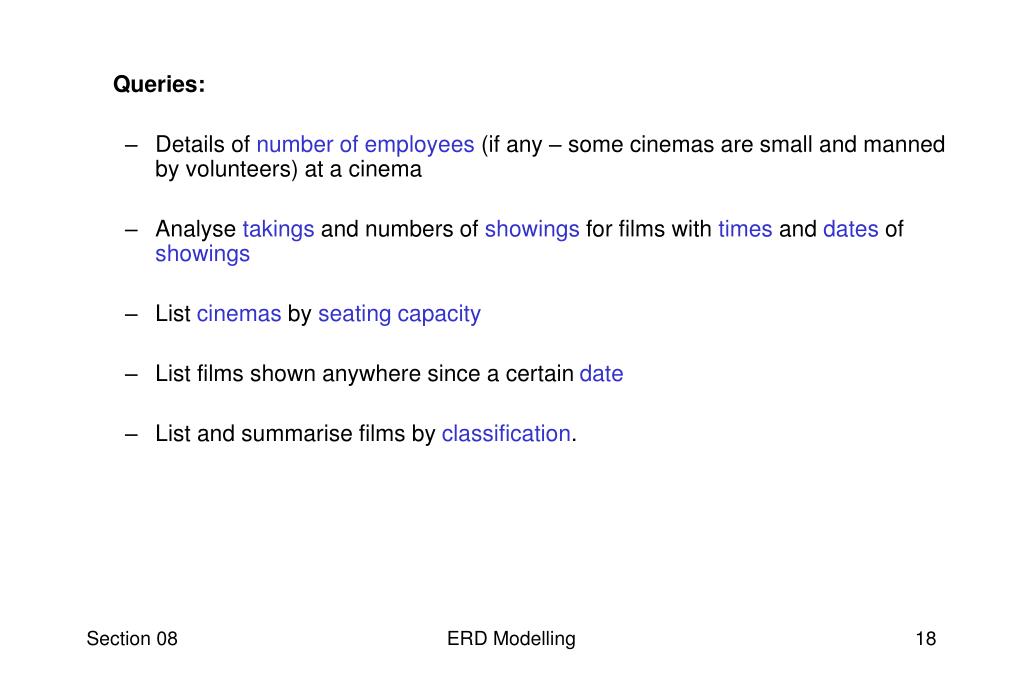This screenshot has height=682, width=1023.
Task: Click the blue 'cinemas' text
Action: point(239,314)
